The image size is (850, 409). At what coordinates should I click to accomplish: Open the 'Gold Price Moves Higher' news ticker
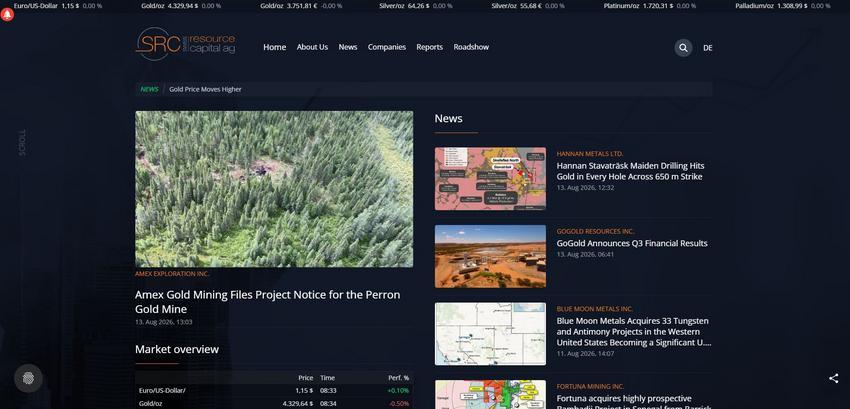point(205,90)
